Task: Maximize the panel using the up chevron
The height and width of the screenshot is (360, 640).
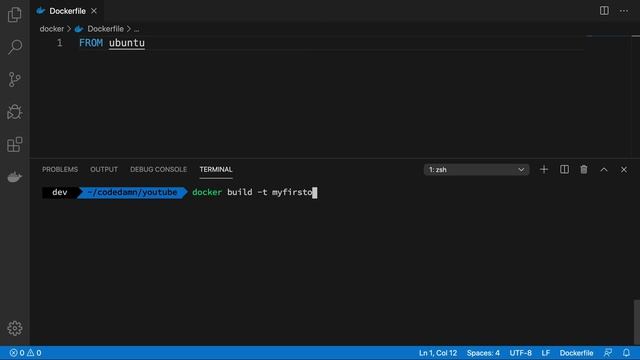Action: click(604, 169)
